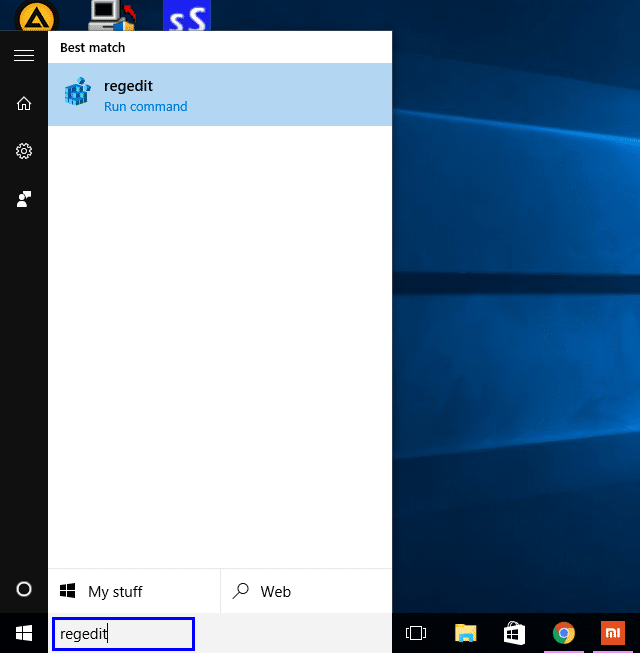Image resolution: width=640 pixels, height=653 pixels.
Task: Select the computer desktop shortcut icon
Action: 112,15
